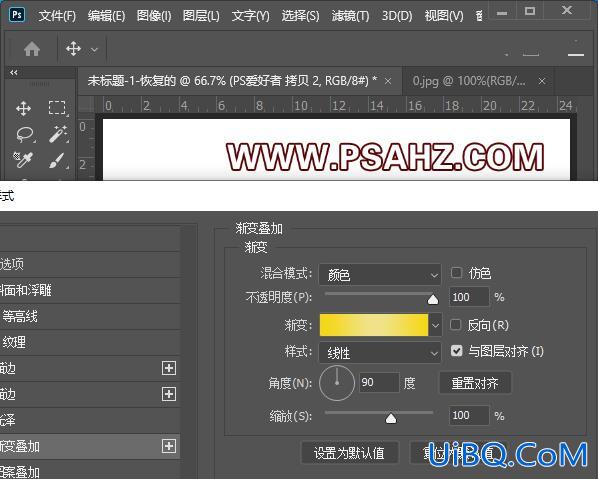Click the 缩放 value field 100
This screenshot has width=598, height=479.
[469, 415]
